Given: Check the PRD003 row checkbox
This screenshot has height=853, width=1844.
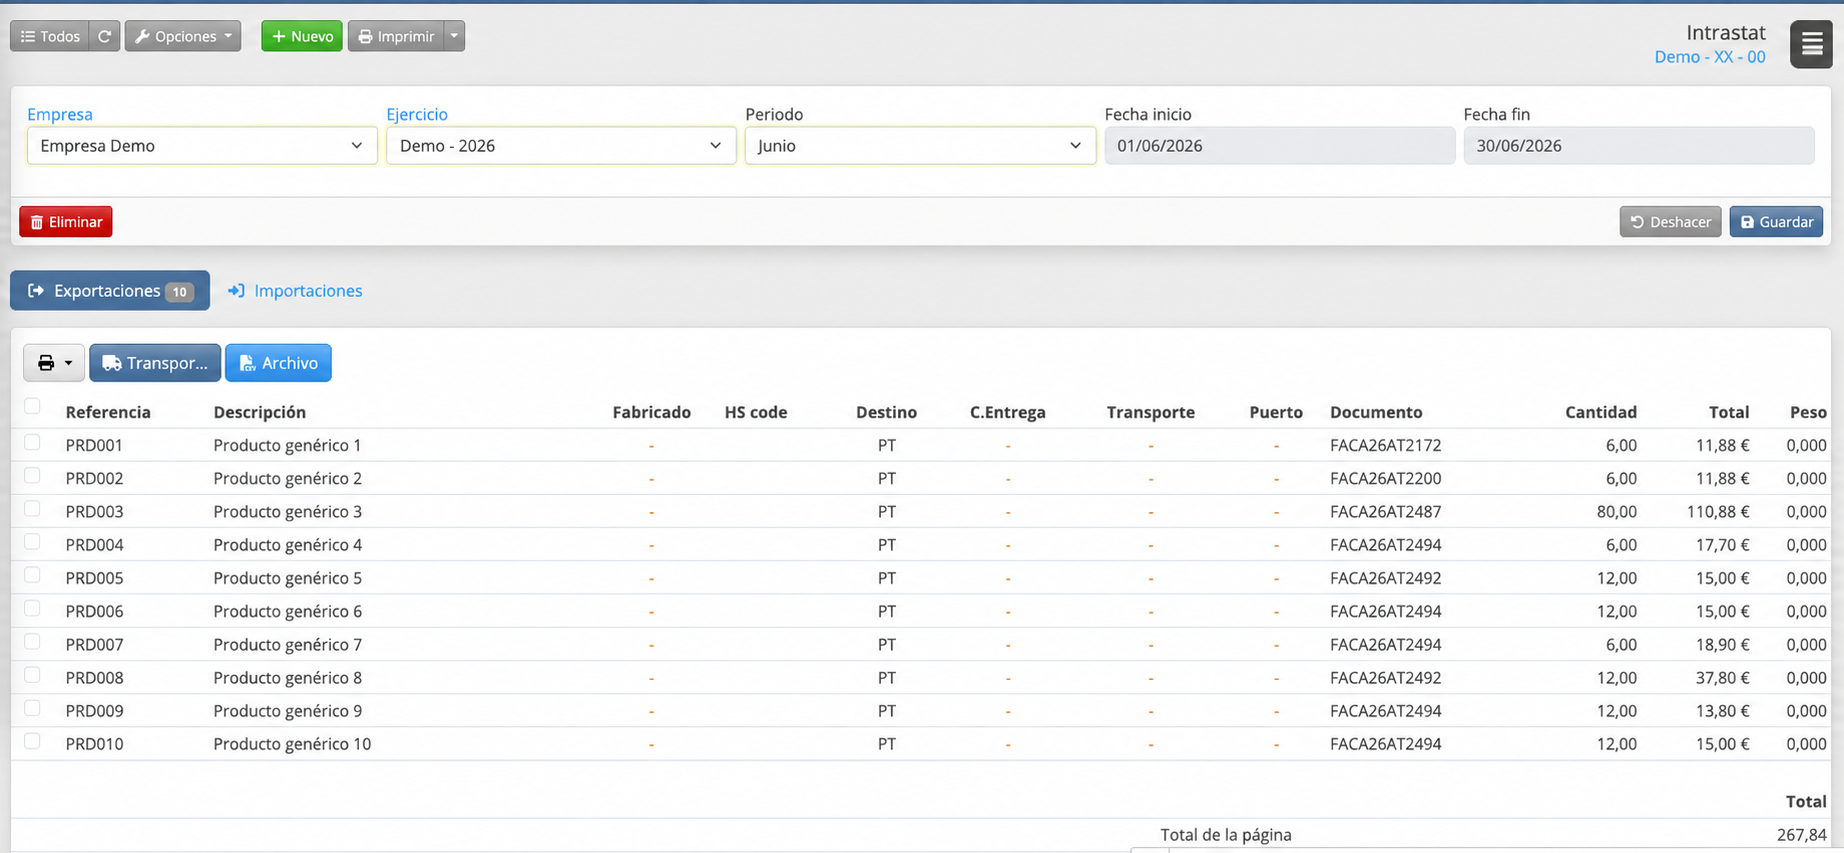Looking at the screenshot, I should pos(32,509).
